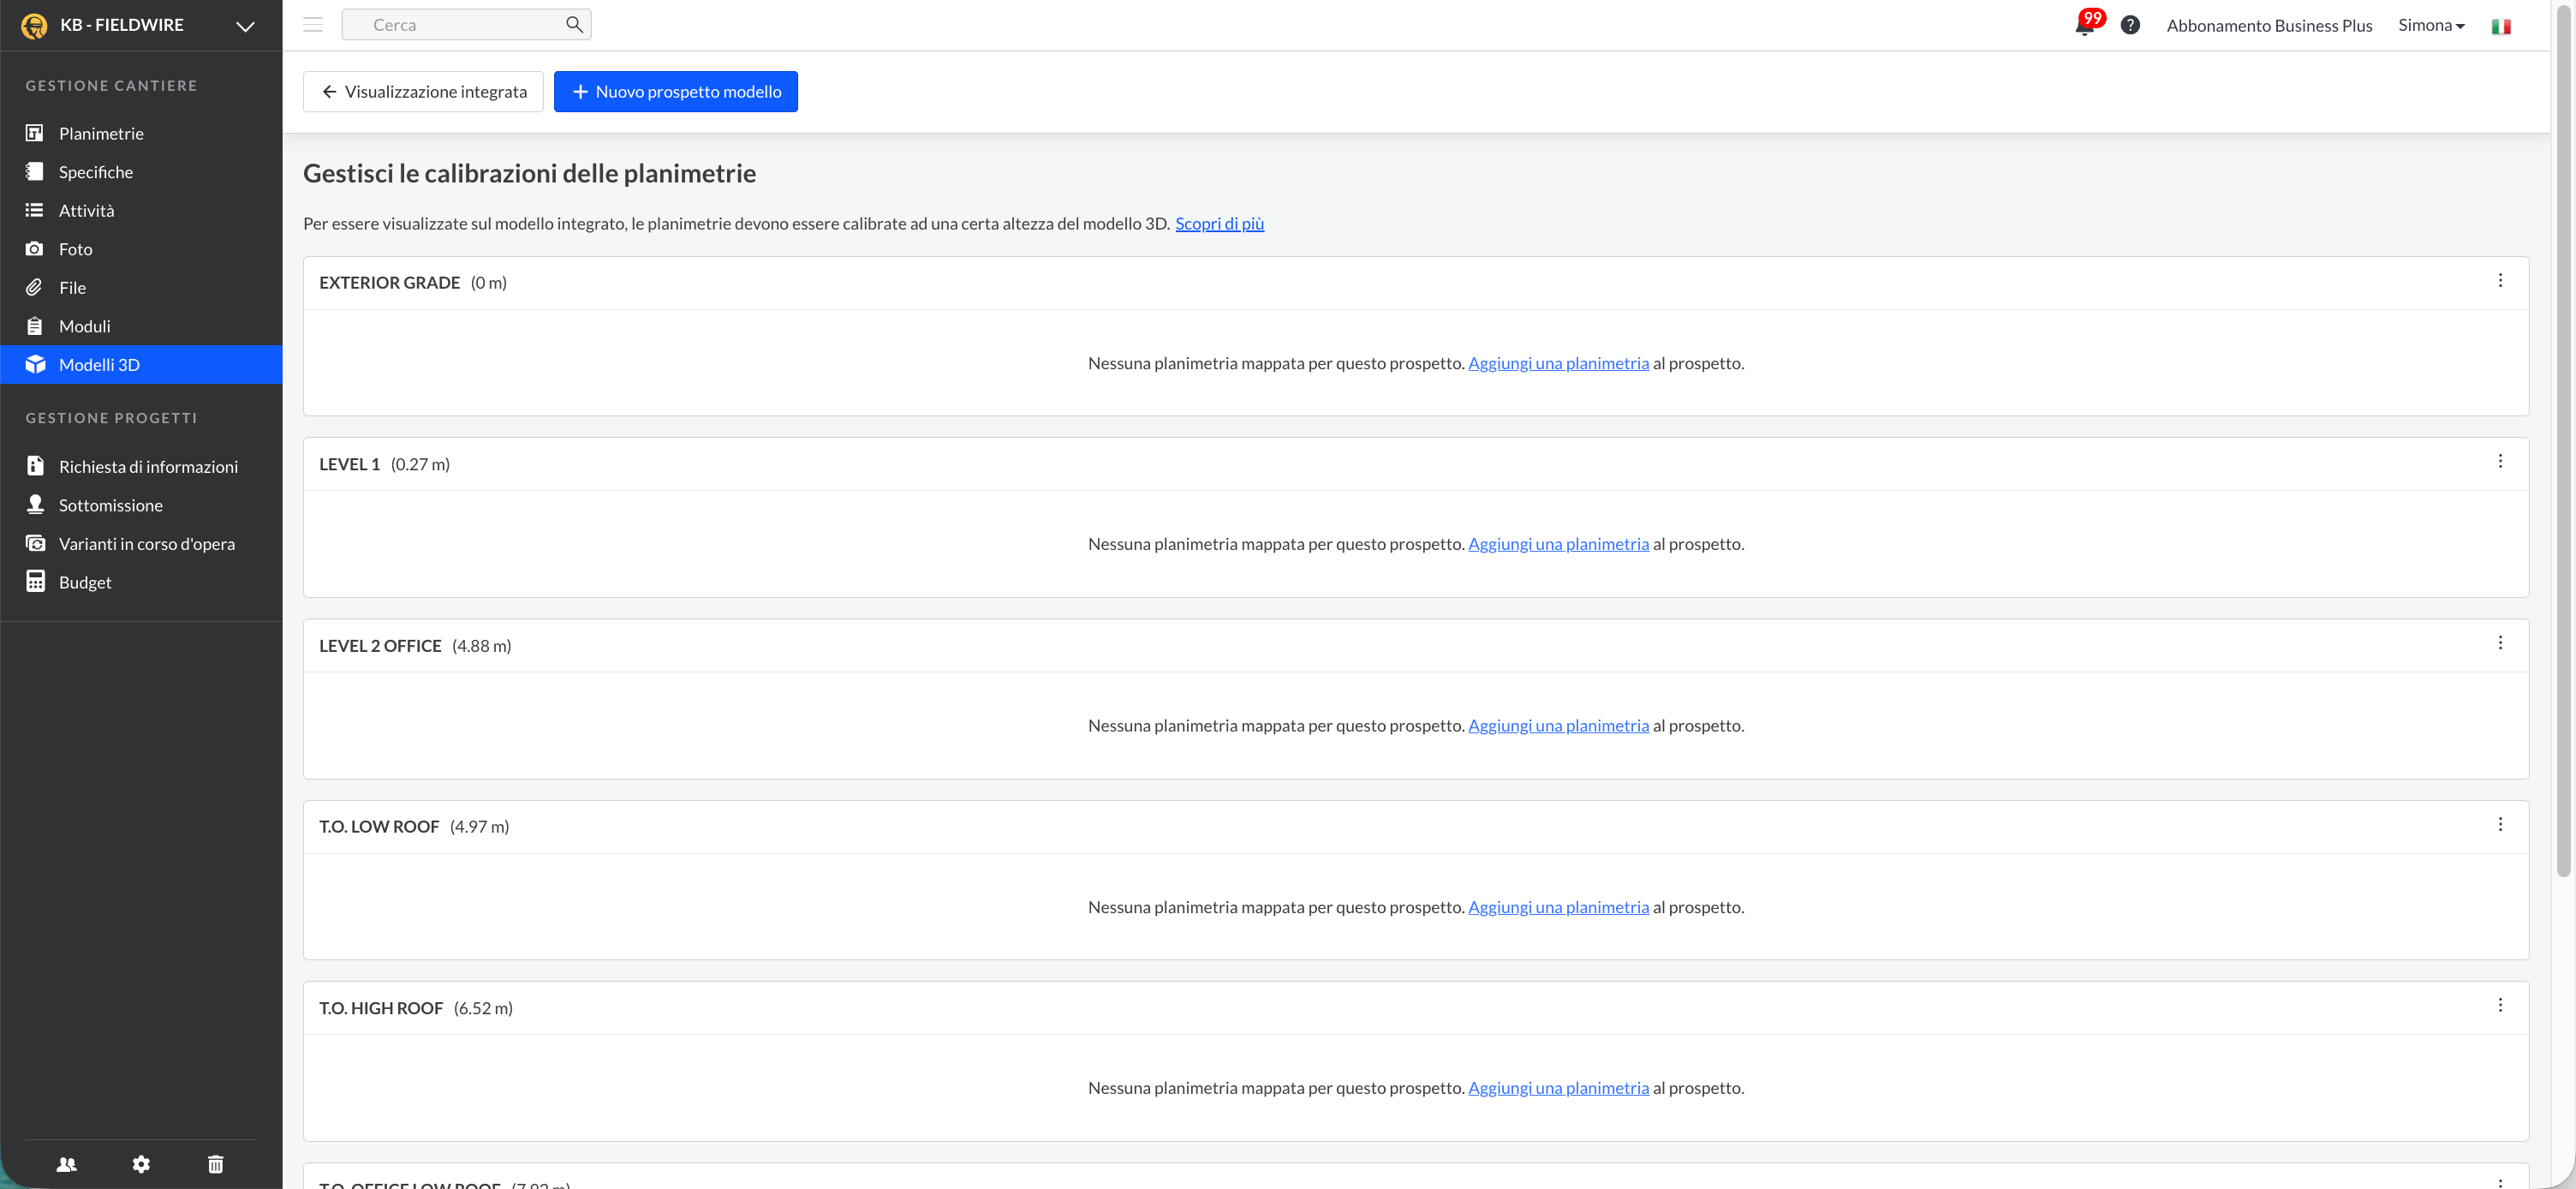Follow the Scopri di più link
The image size is (2576, 1189).
click(x=1219, y=223)
